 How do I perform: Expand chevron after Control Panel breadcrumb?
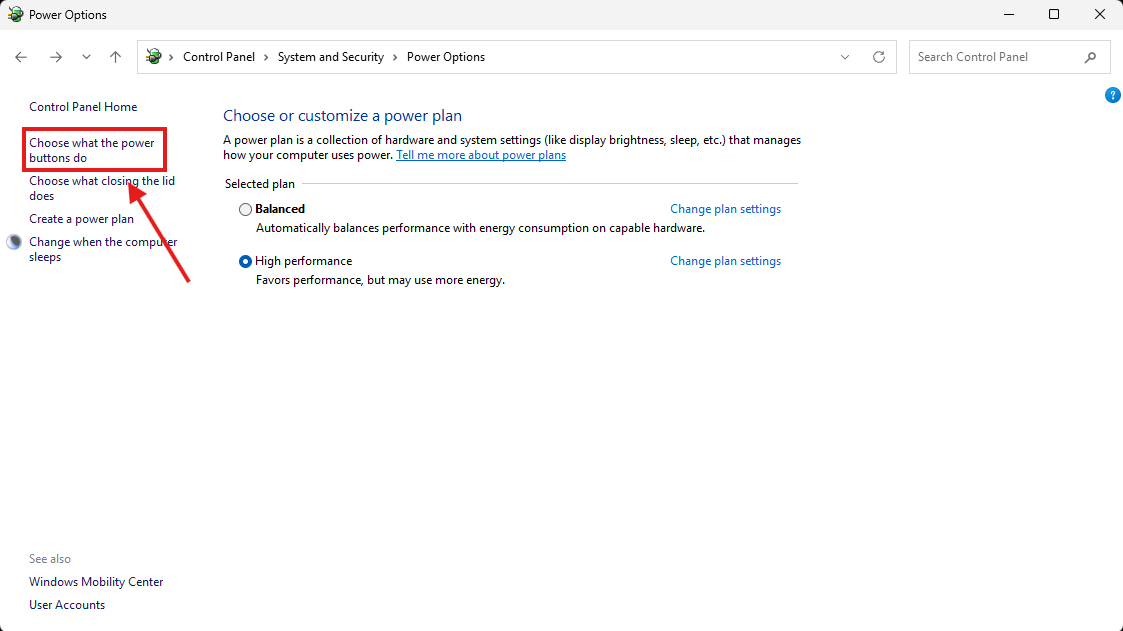click(x=266, y=57)
